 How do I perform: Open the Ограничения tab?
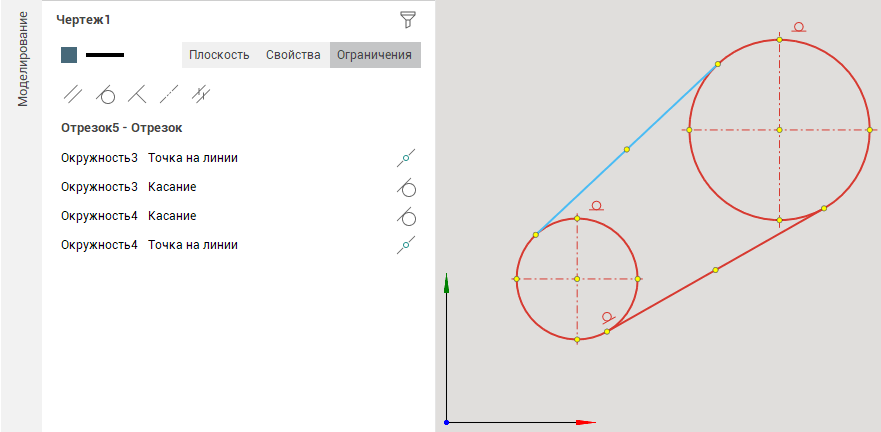(374, 55)
